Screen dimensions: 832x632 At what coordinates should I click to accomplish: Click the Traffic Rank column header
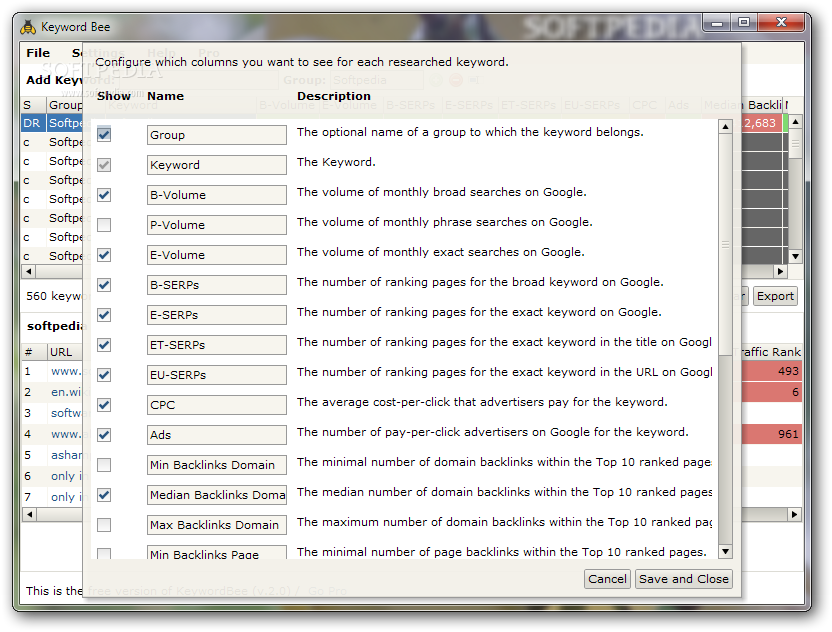770,352
